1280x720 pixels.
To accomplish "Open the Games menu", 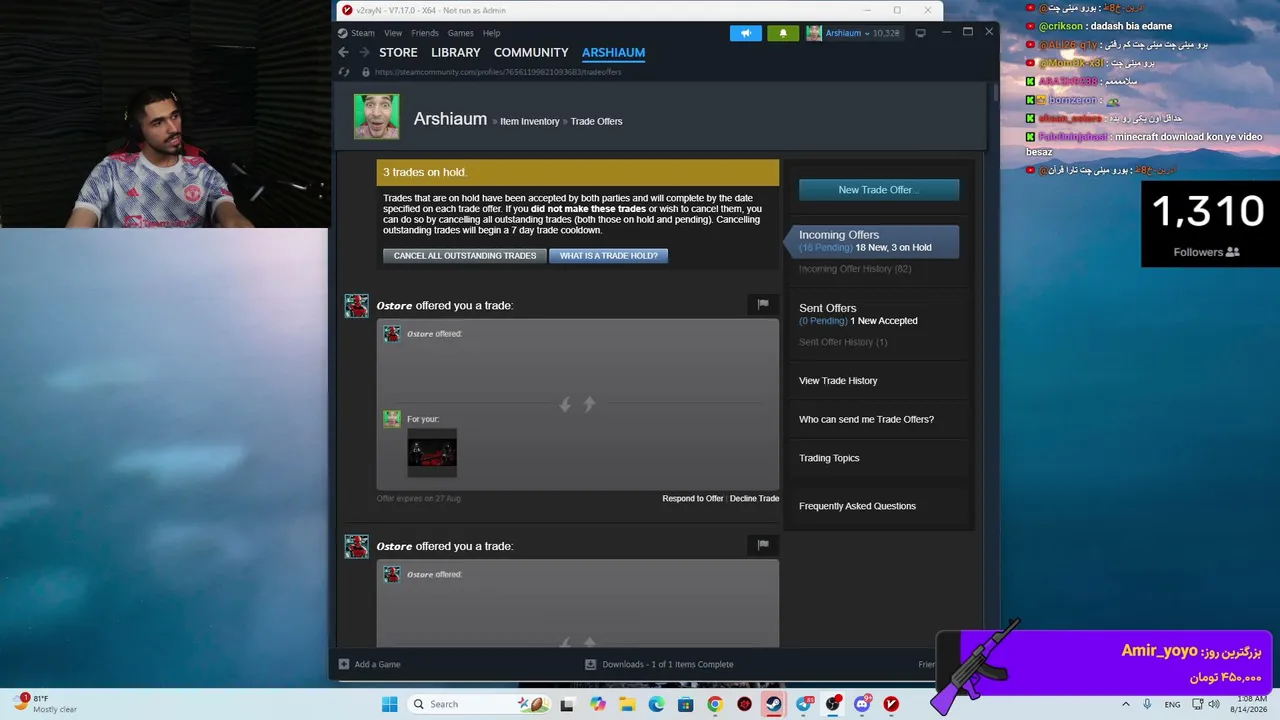I will 460,33.
